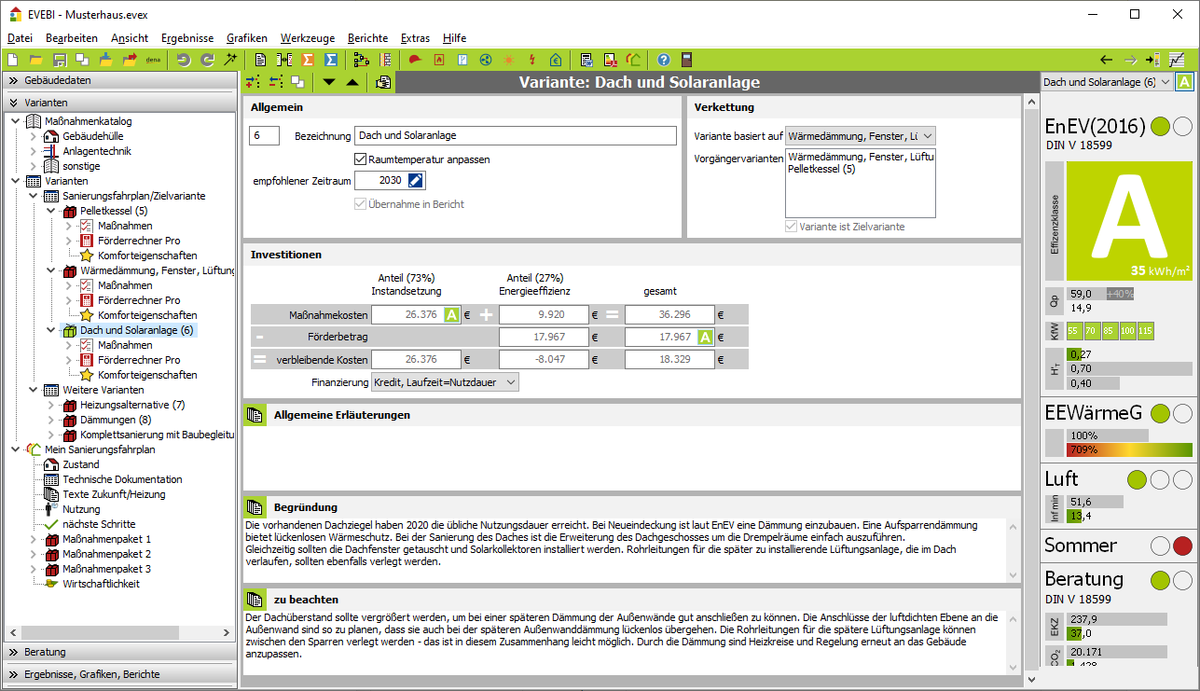The width and height of the screenshot is (1200, 691).
Task: Open a project with the folder icon
Action: 36,60
